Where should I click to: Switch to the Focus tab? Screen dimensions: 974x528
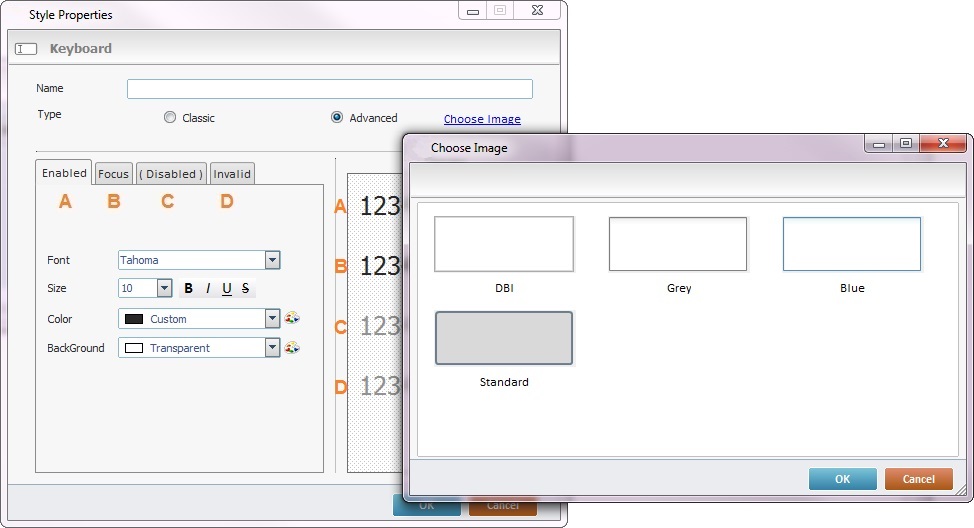tap(113, 174)
